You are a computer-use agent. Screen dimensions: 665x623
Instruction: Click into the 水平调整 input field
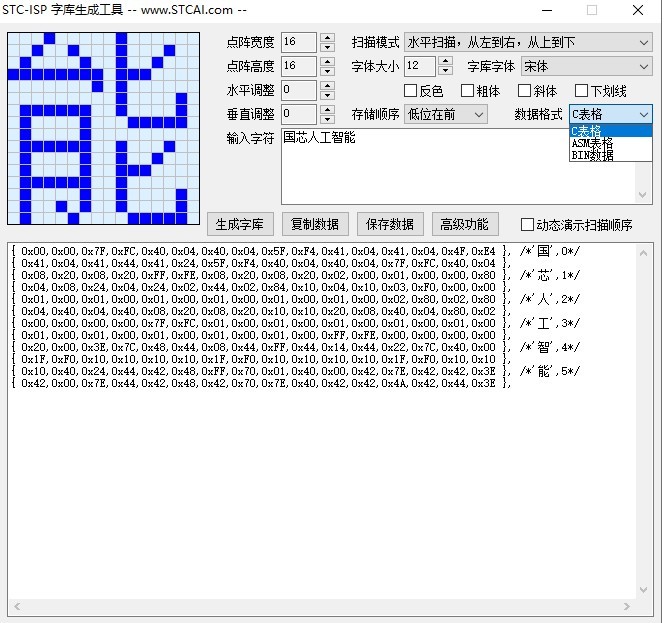pos(299,90)
